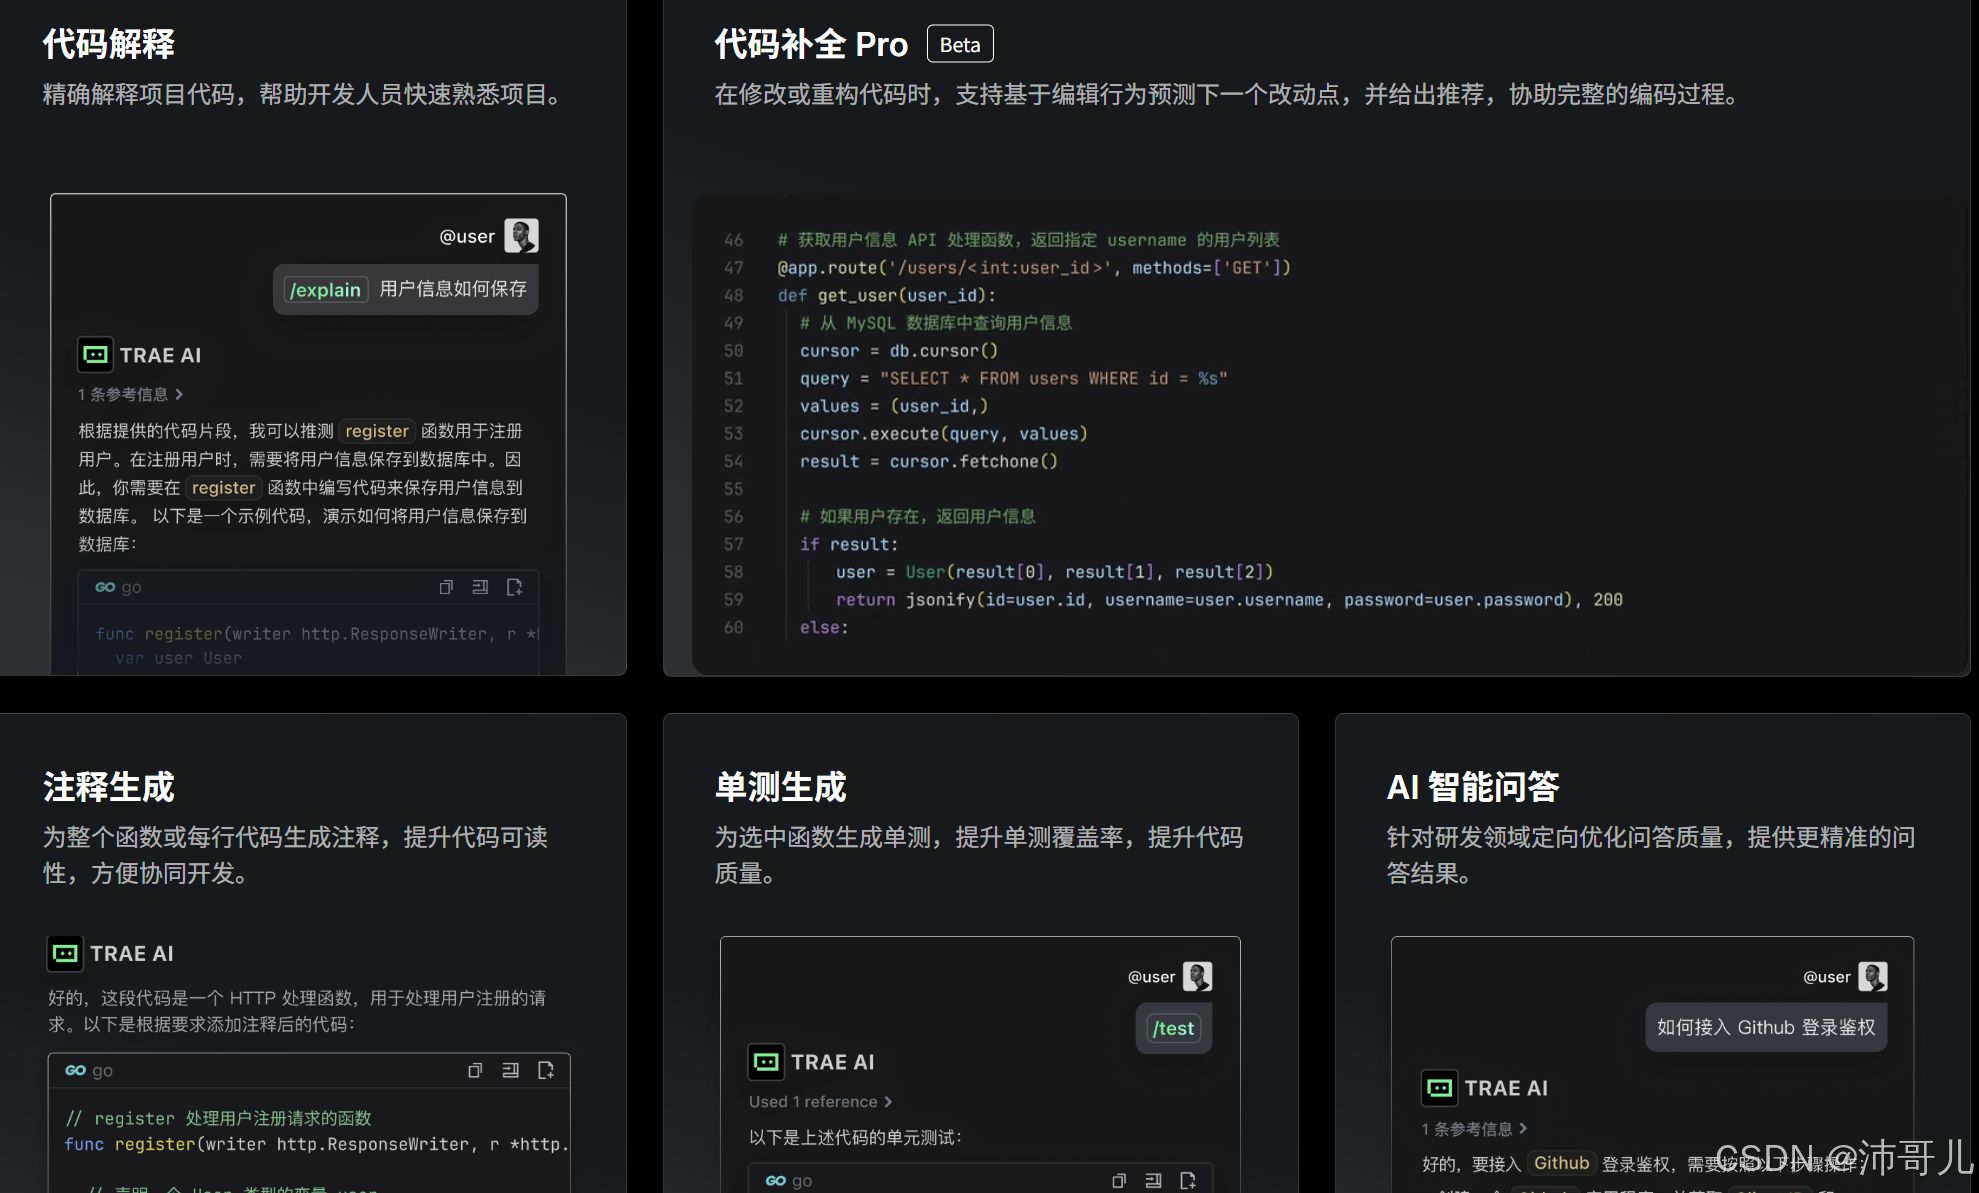Click code line 51 with the SELECT query
Screen dimensions: 1979x1193
coord(1013,379)
